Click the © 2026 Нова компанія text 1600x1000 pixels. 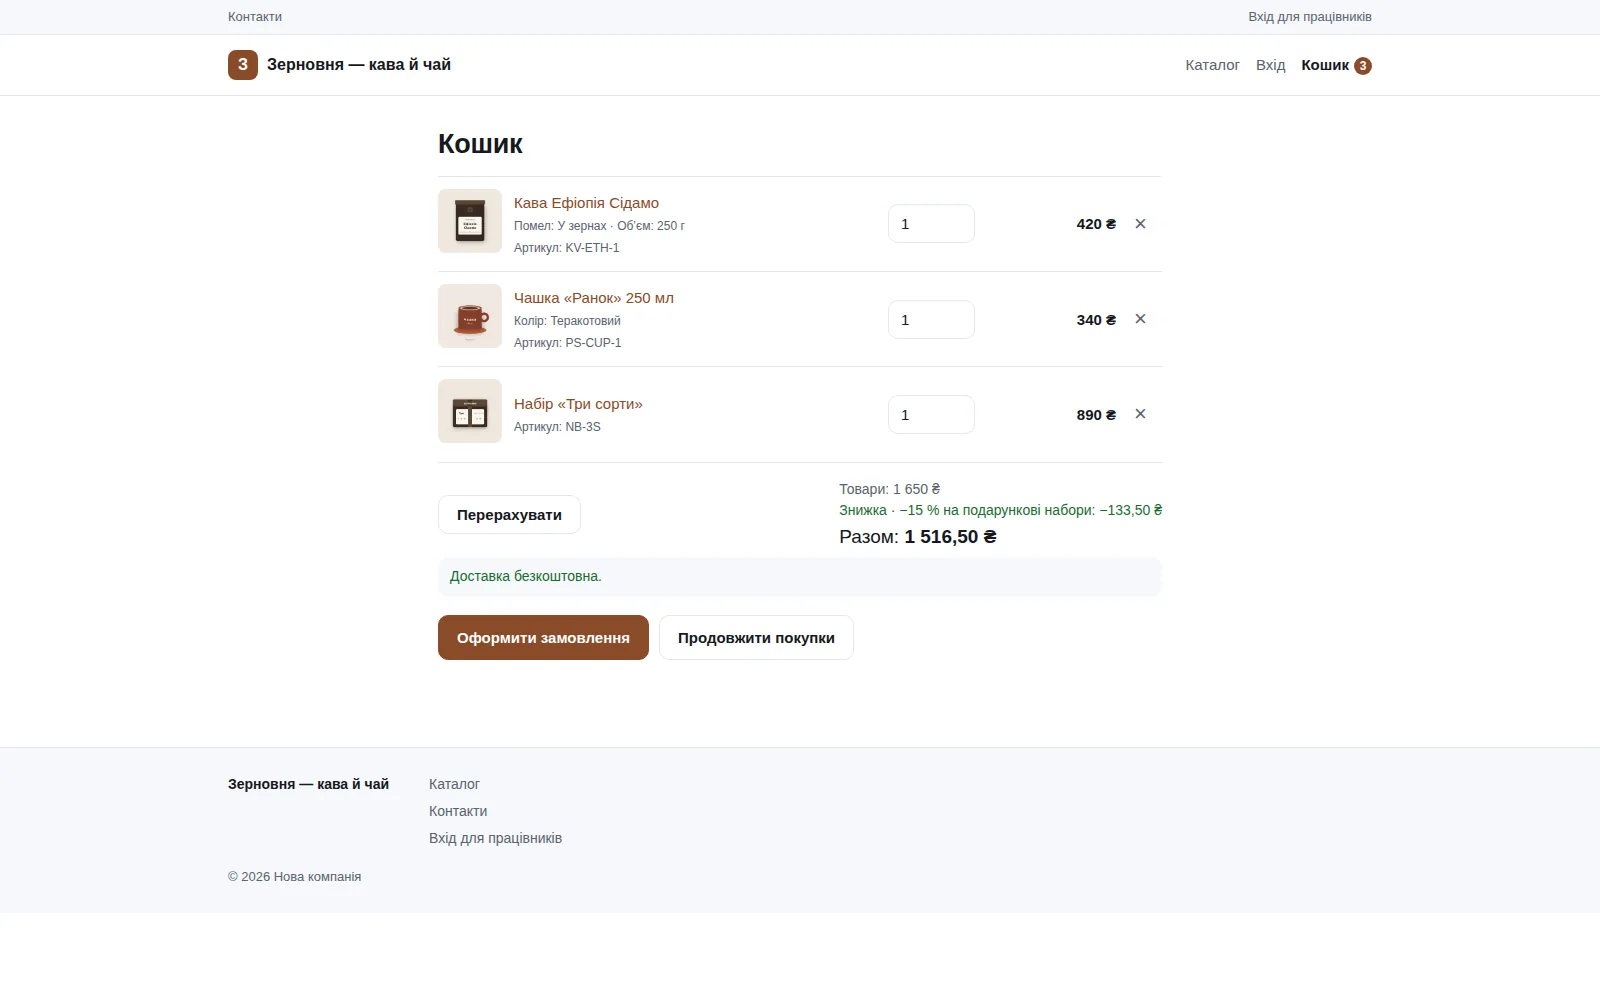[295, 877]
